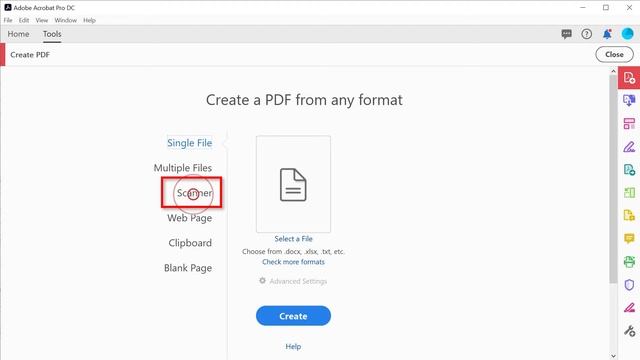Open the Edit menu
The width and height of the screenshot is (640, 360).
[x=24, y=20]
